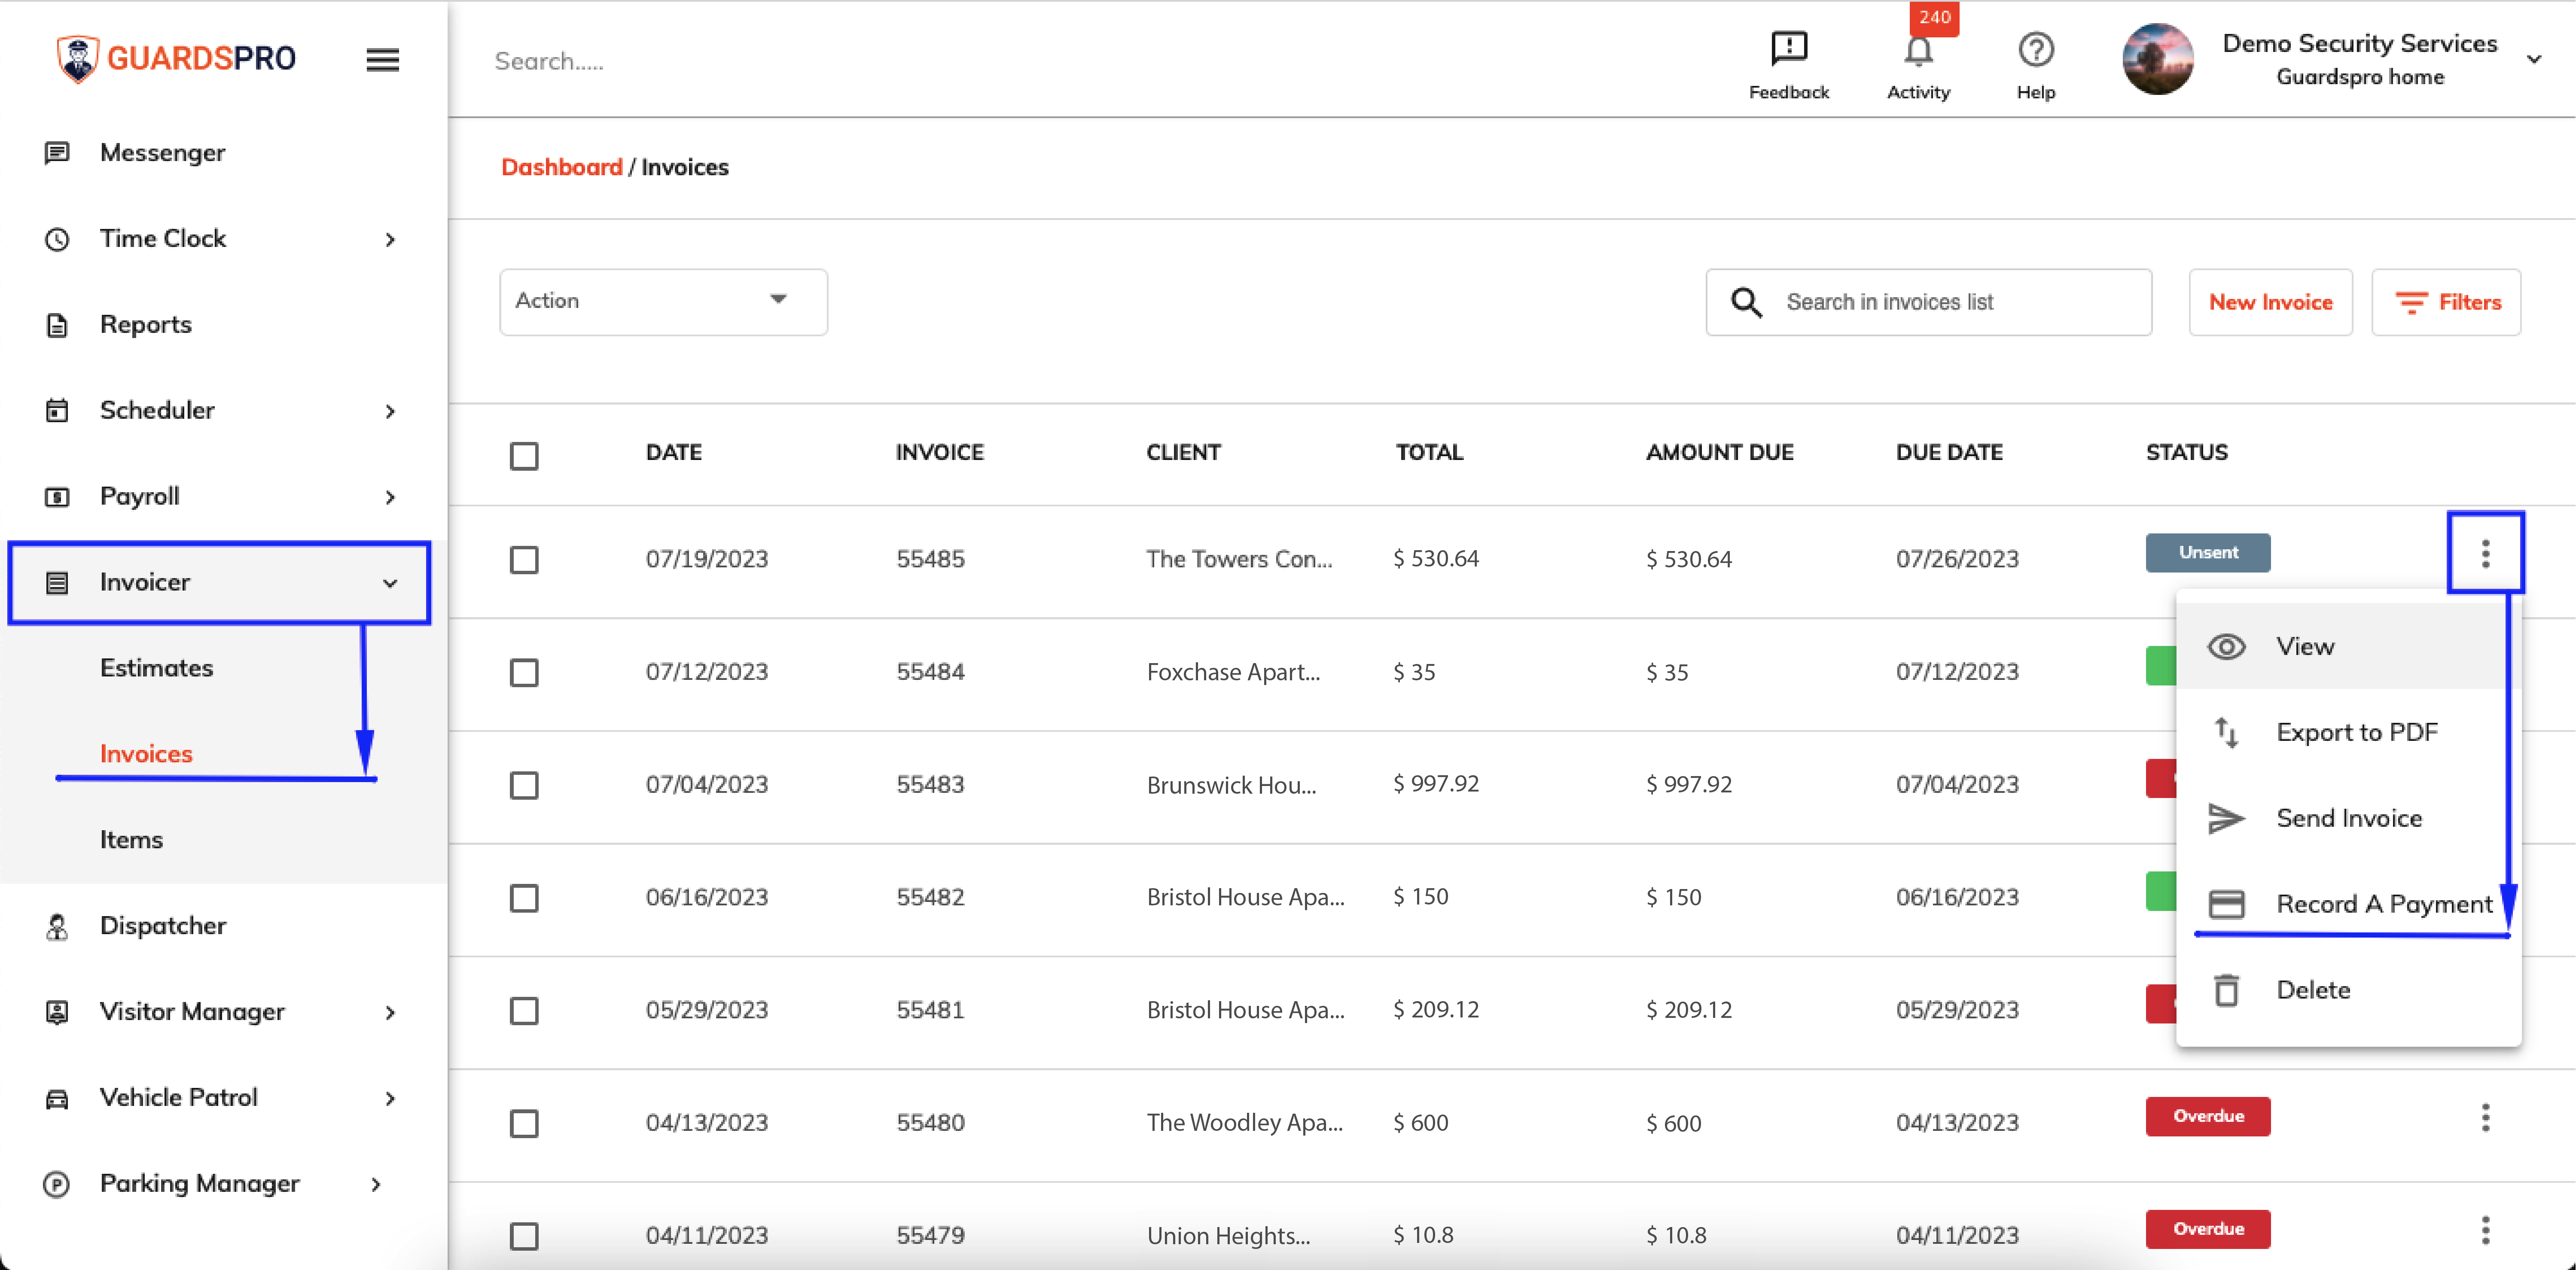The image size is (2576, 1270).
Task: Toggle the hamburger sidebar menu
Action: pos(382,60)
